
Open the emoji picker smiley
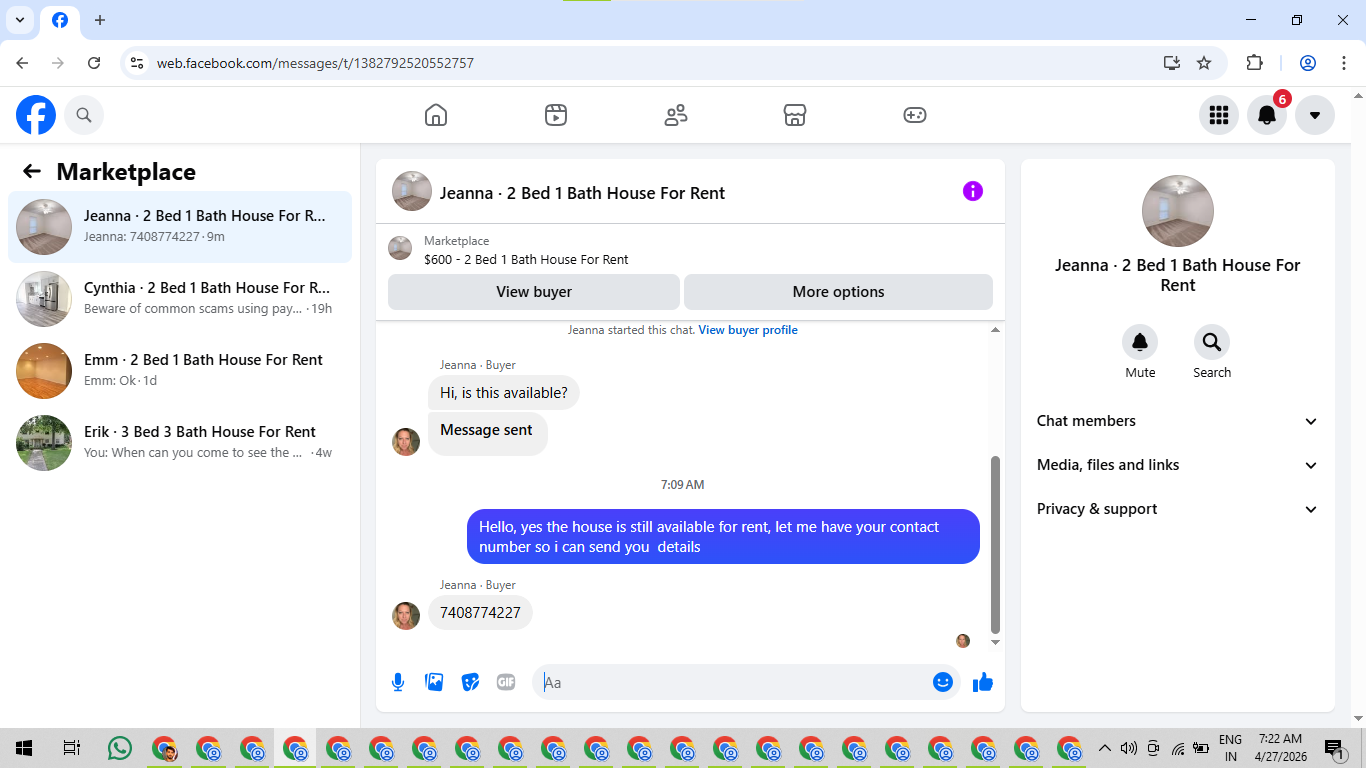point(942,682)
